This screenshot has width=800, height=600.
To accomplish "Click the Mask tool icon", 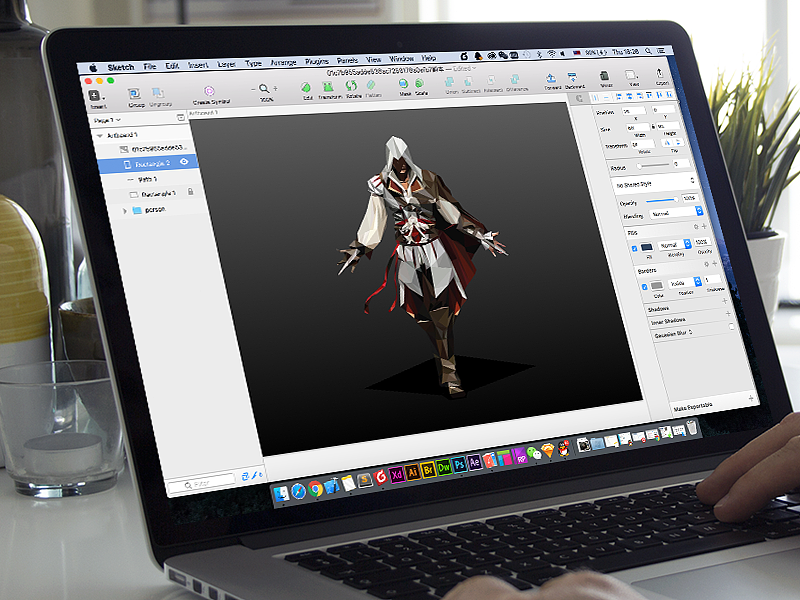I will tap(404, 84).
